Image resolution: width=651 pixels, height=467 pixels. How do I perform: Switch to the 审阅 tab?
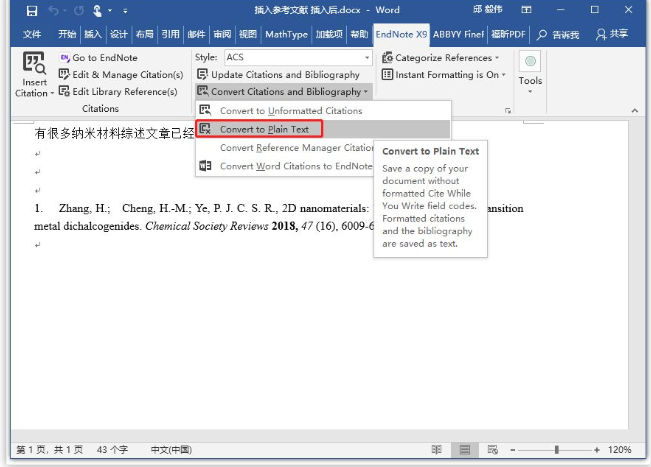222,34
